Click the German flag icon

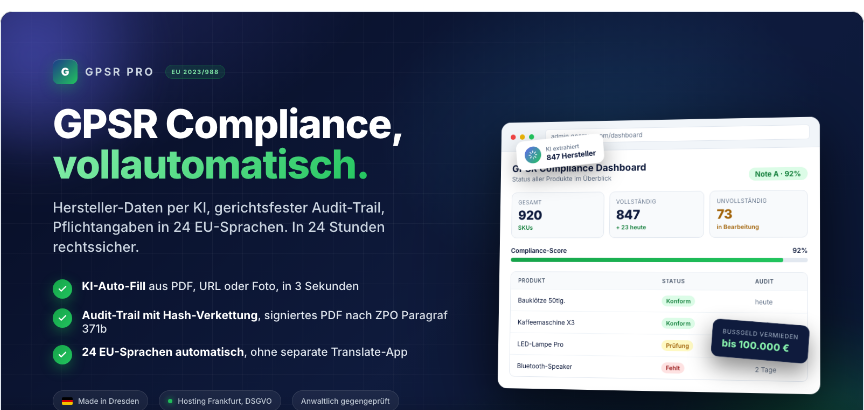[67, 401]
